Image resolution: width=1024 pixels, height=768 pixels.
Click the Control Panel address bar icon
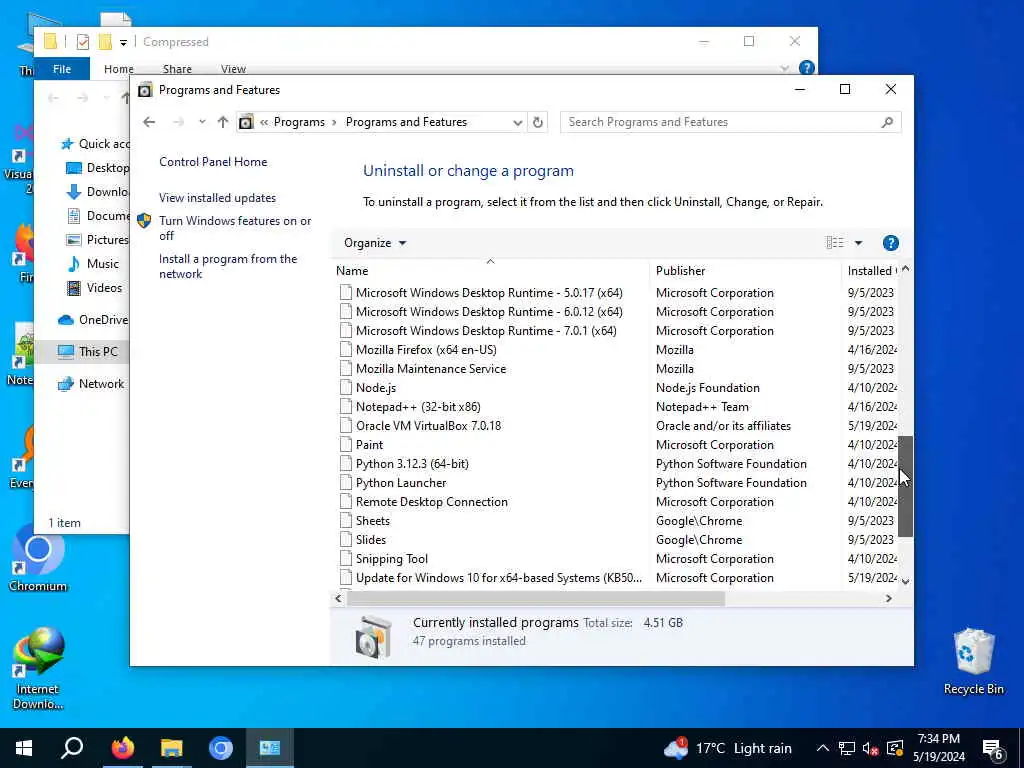(x=246, y=122)
